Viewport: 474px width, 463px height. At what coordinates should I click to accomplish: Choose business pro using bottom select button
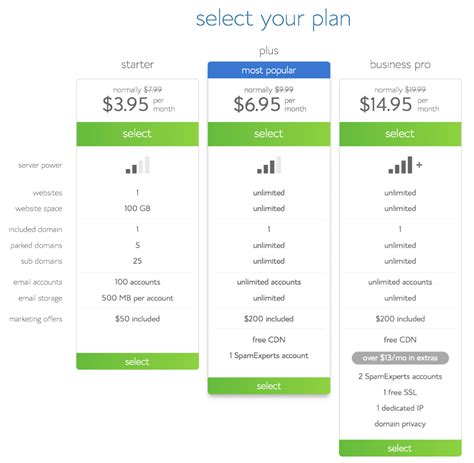400,448
